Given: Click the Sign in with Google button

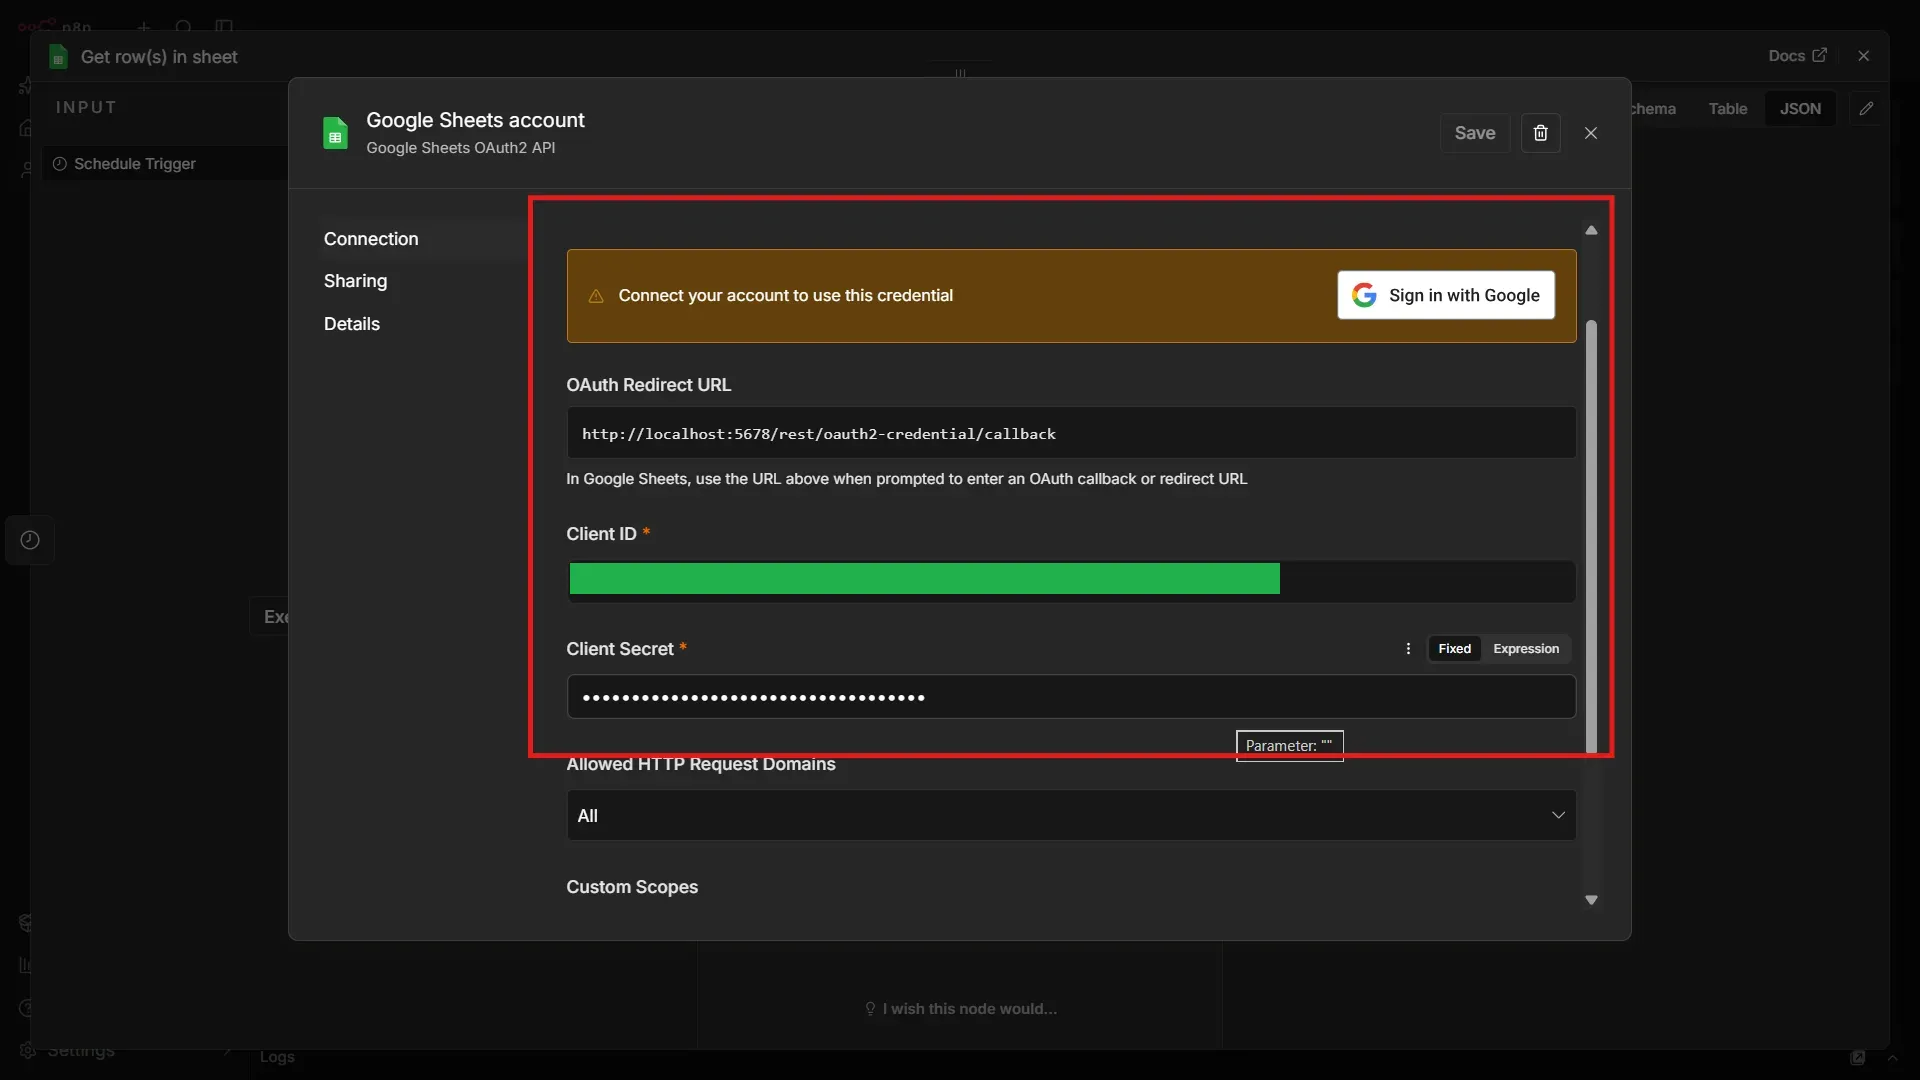Looking at the screenshot, I should click(x=1445, y=295).
